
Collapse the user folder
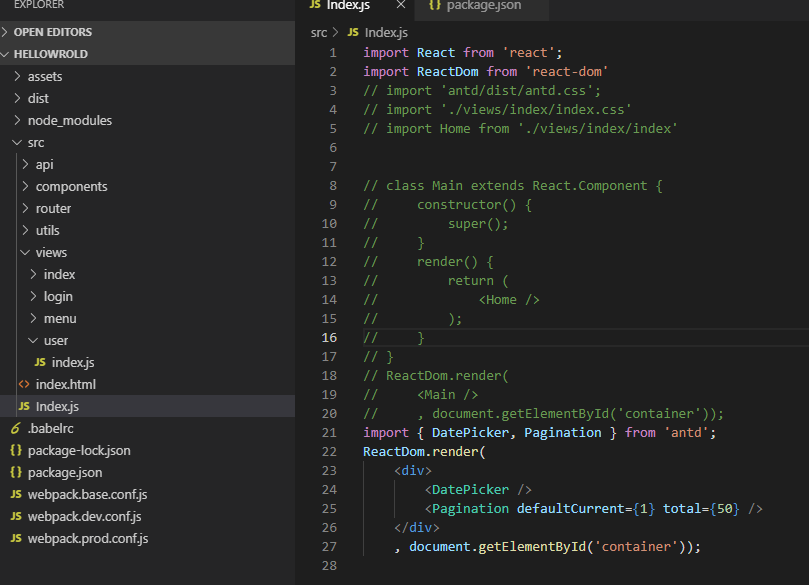coord(34,340)
